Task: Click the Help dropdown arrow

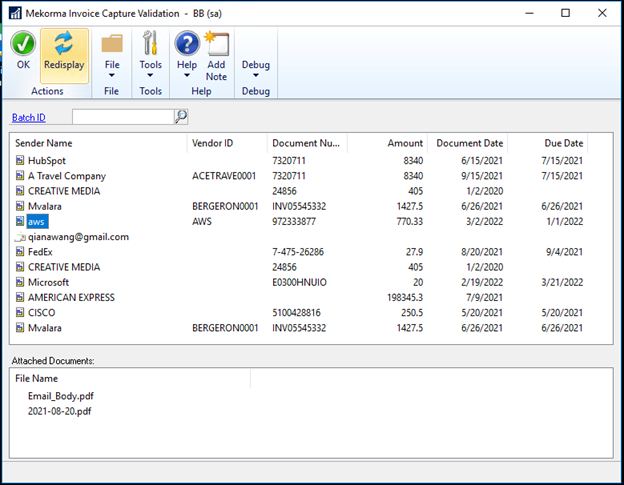Action: tap(187, 75)
